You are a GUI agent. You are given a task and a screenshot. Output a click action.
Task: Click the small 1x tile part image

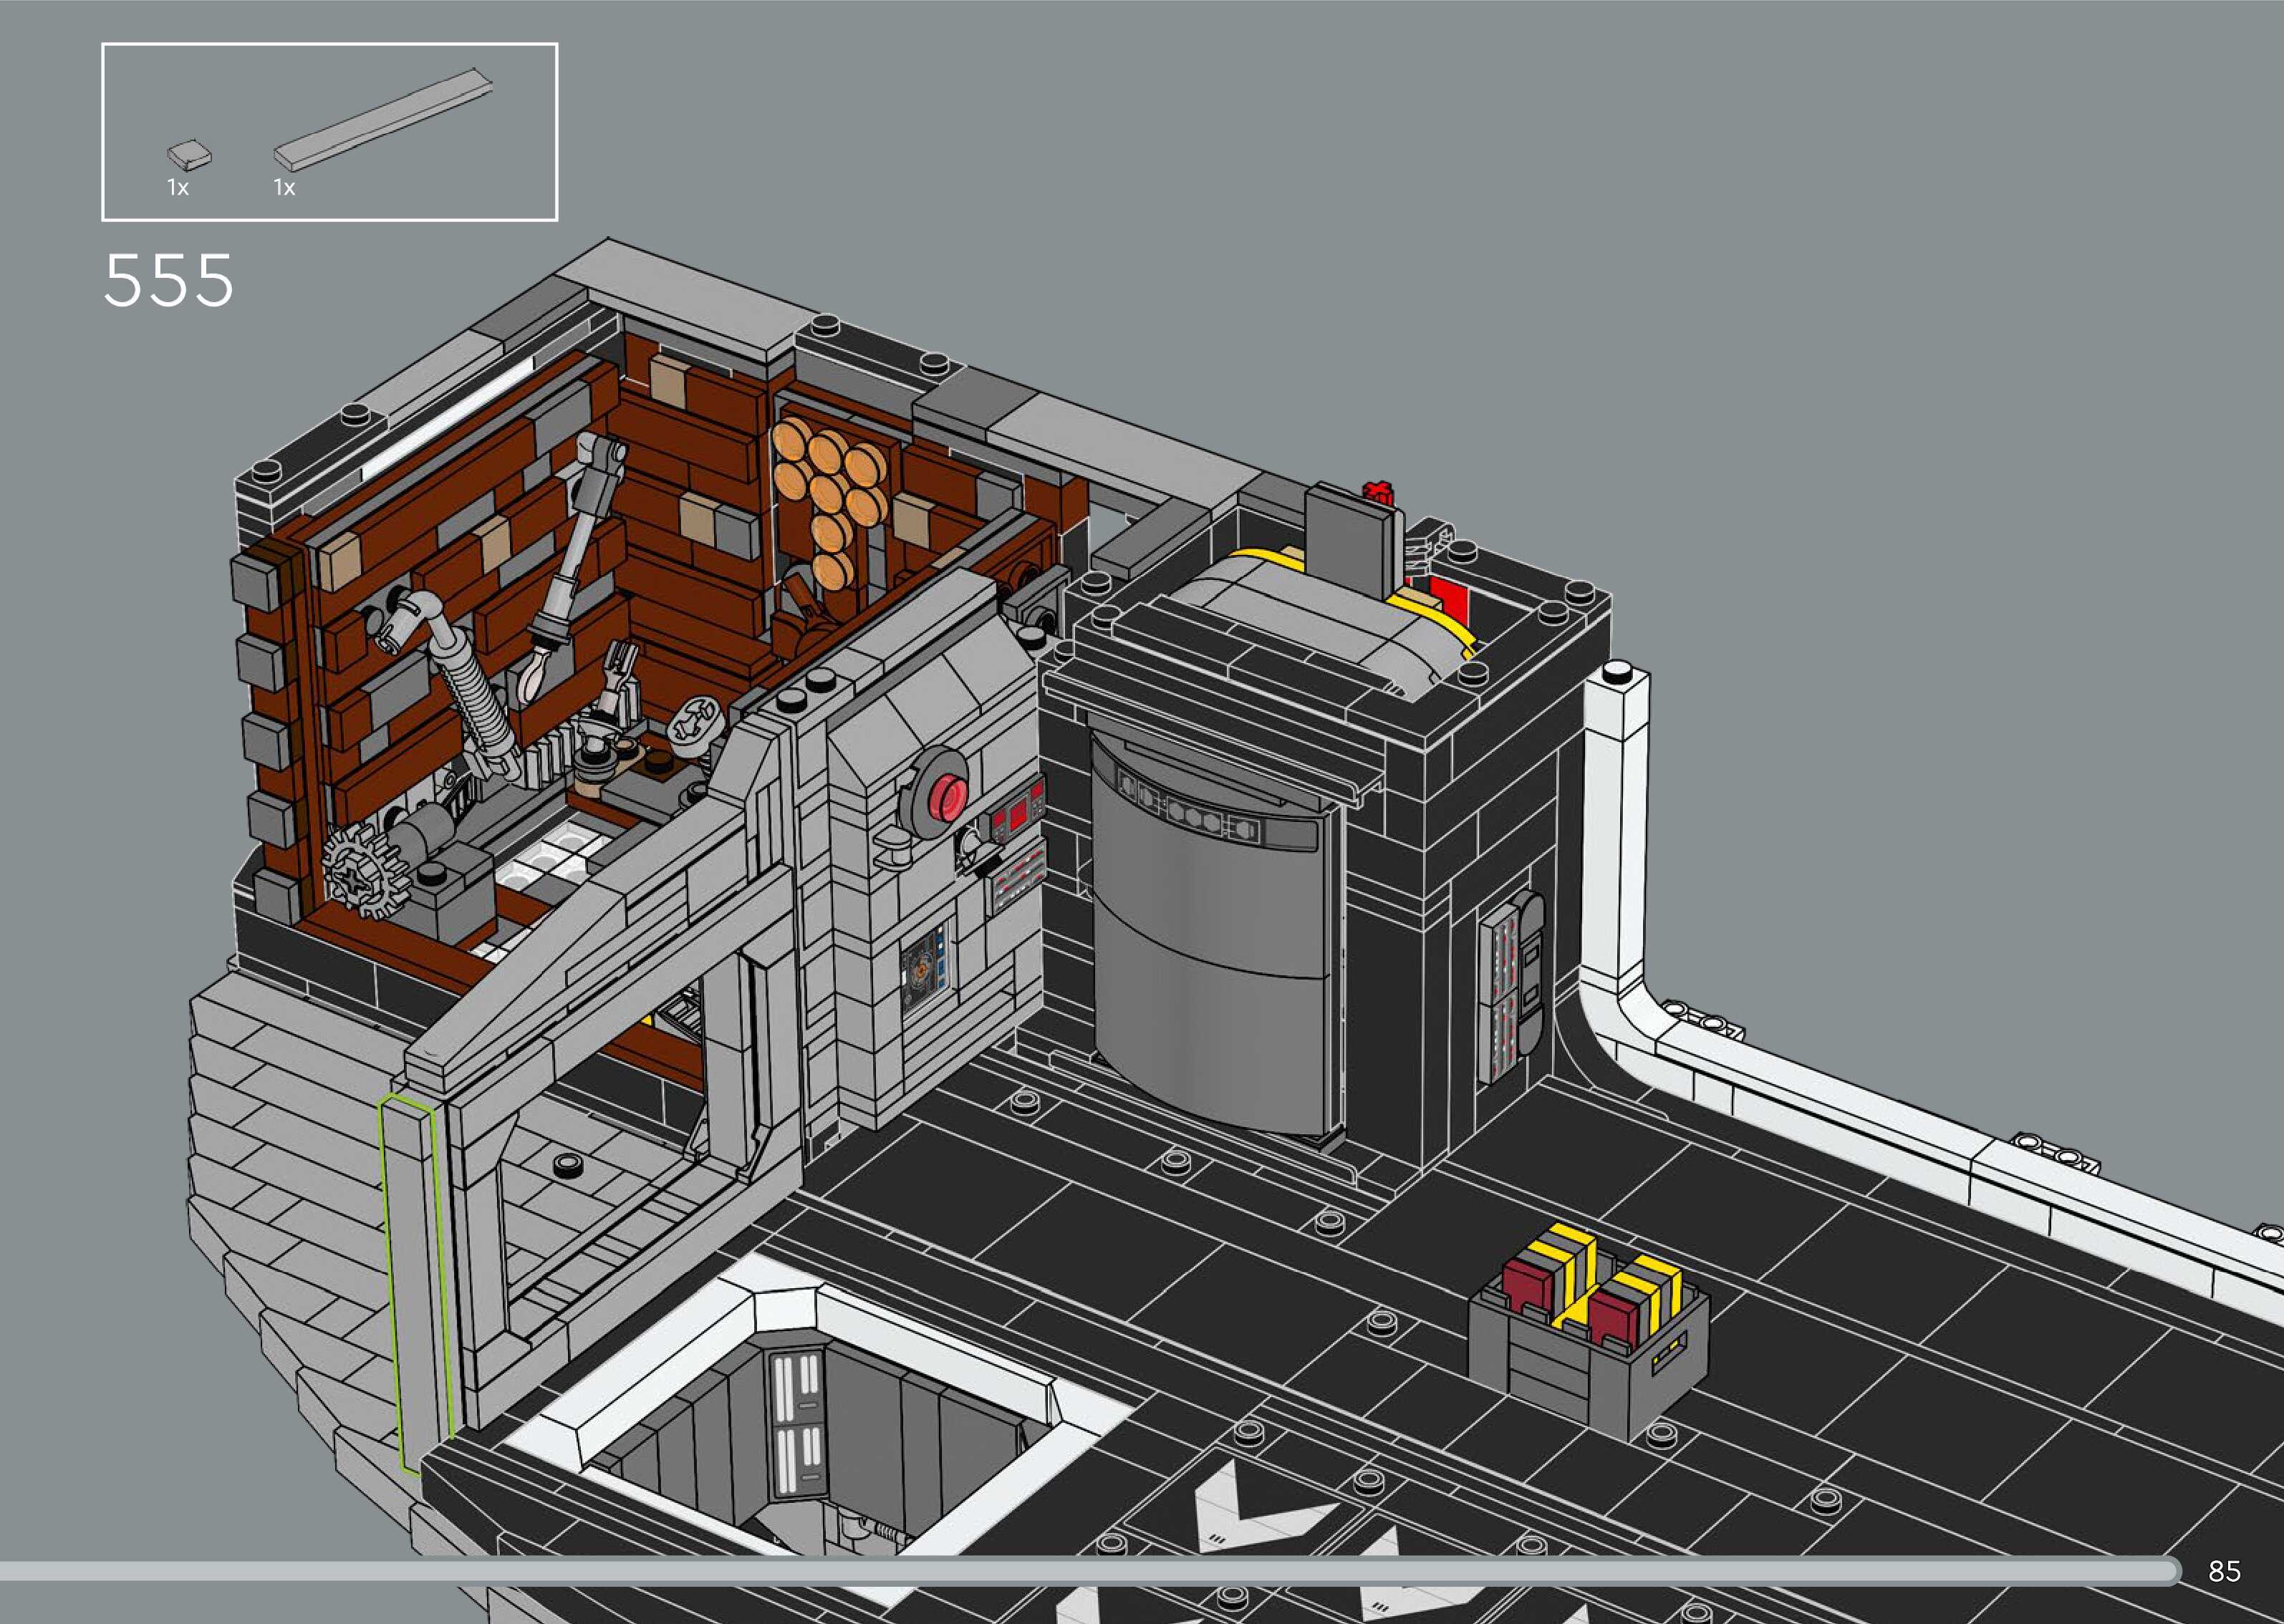tap(188, 155)
